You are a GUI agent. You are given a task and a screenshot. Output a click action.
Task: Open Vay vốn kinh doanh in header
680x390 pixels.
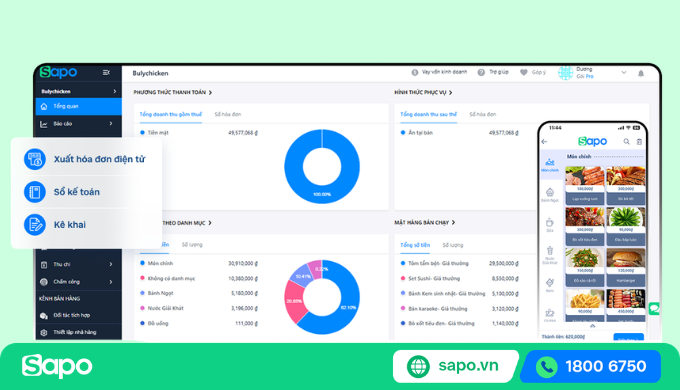439,72
